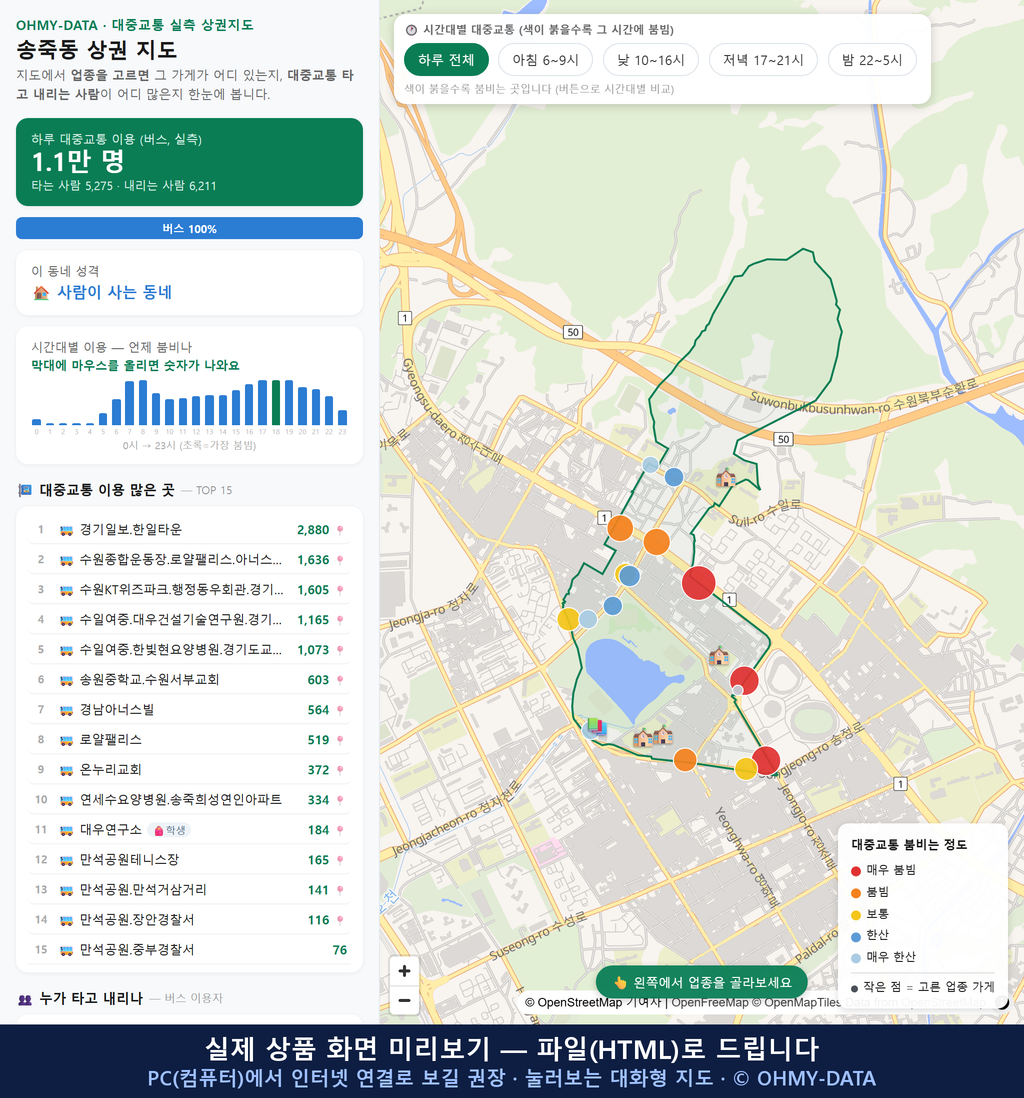Screen dimensions: 1024x1098
Task: Click the green 1.1만 명 summary card
Action: point(189,162)
